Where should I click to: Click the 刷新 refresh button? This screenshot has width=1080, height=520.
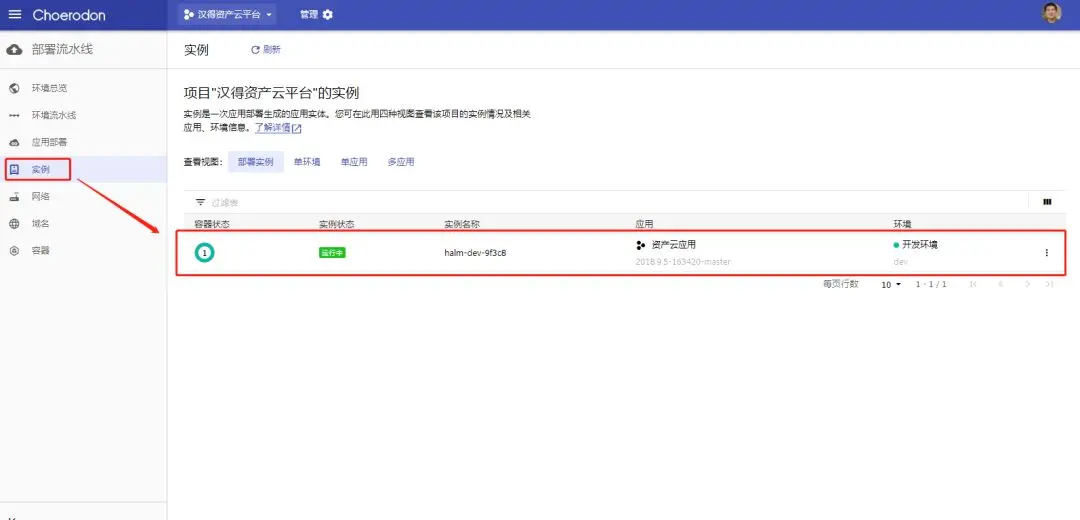click(x=266, y=50)
